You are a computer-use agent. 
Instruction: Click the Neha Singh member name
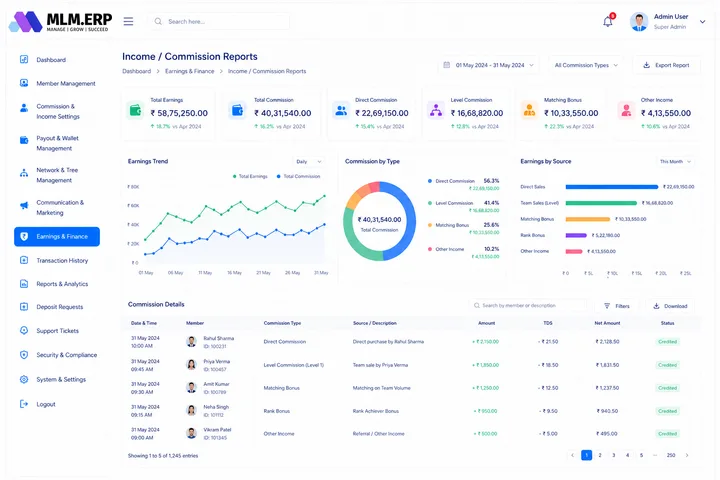click(x=216, y=407)
